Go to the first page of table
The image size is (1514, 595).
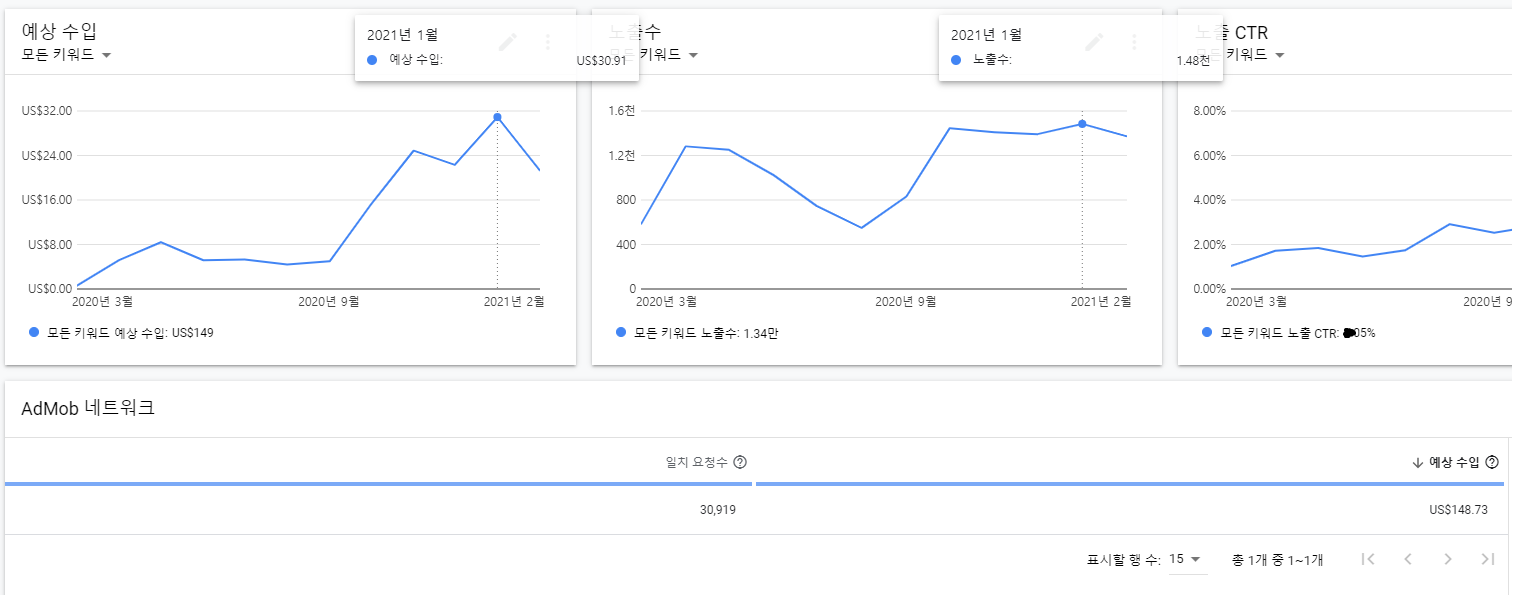(x=1369, y=559)
